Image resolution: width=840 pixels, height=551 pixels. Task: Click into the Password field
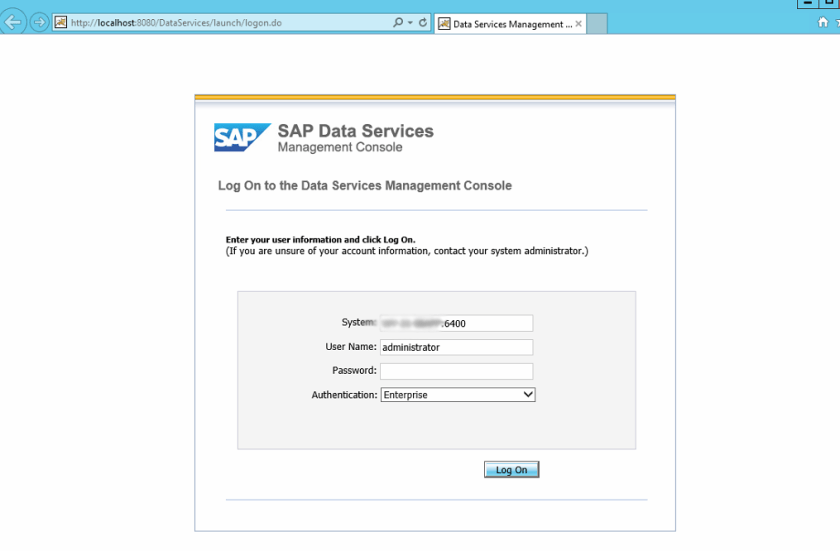pyautogui.click(x=456, y=371)
